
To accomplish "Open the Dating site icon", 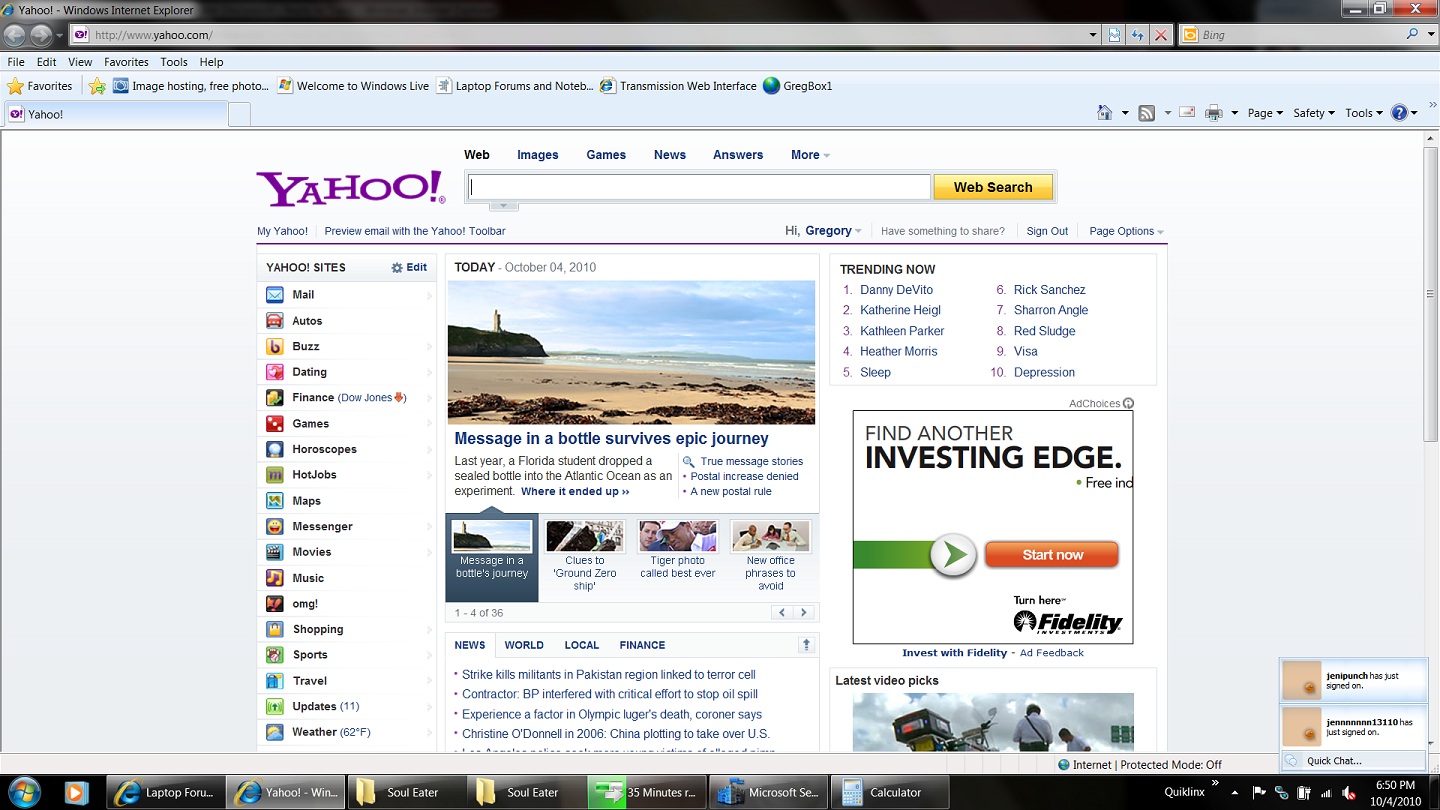I will tap(274, 372).
